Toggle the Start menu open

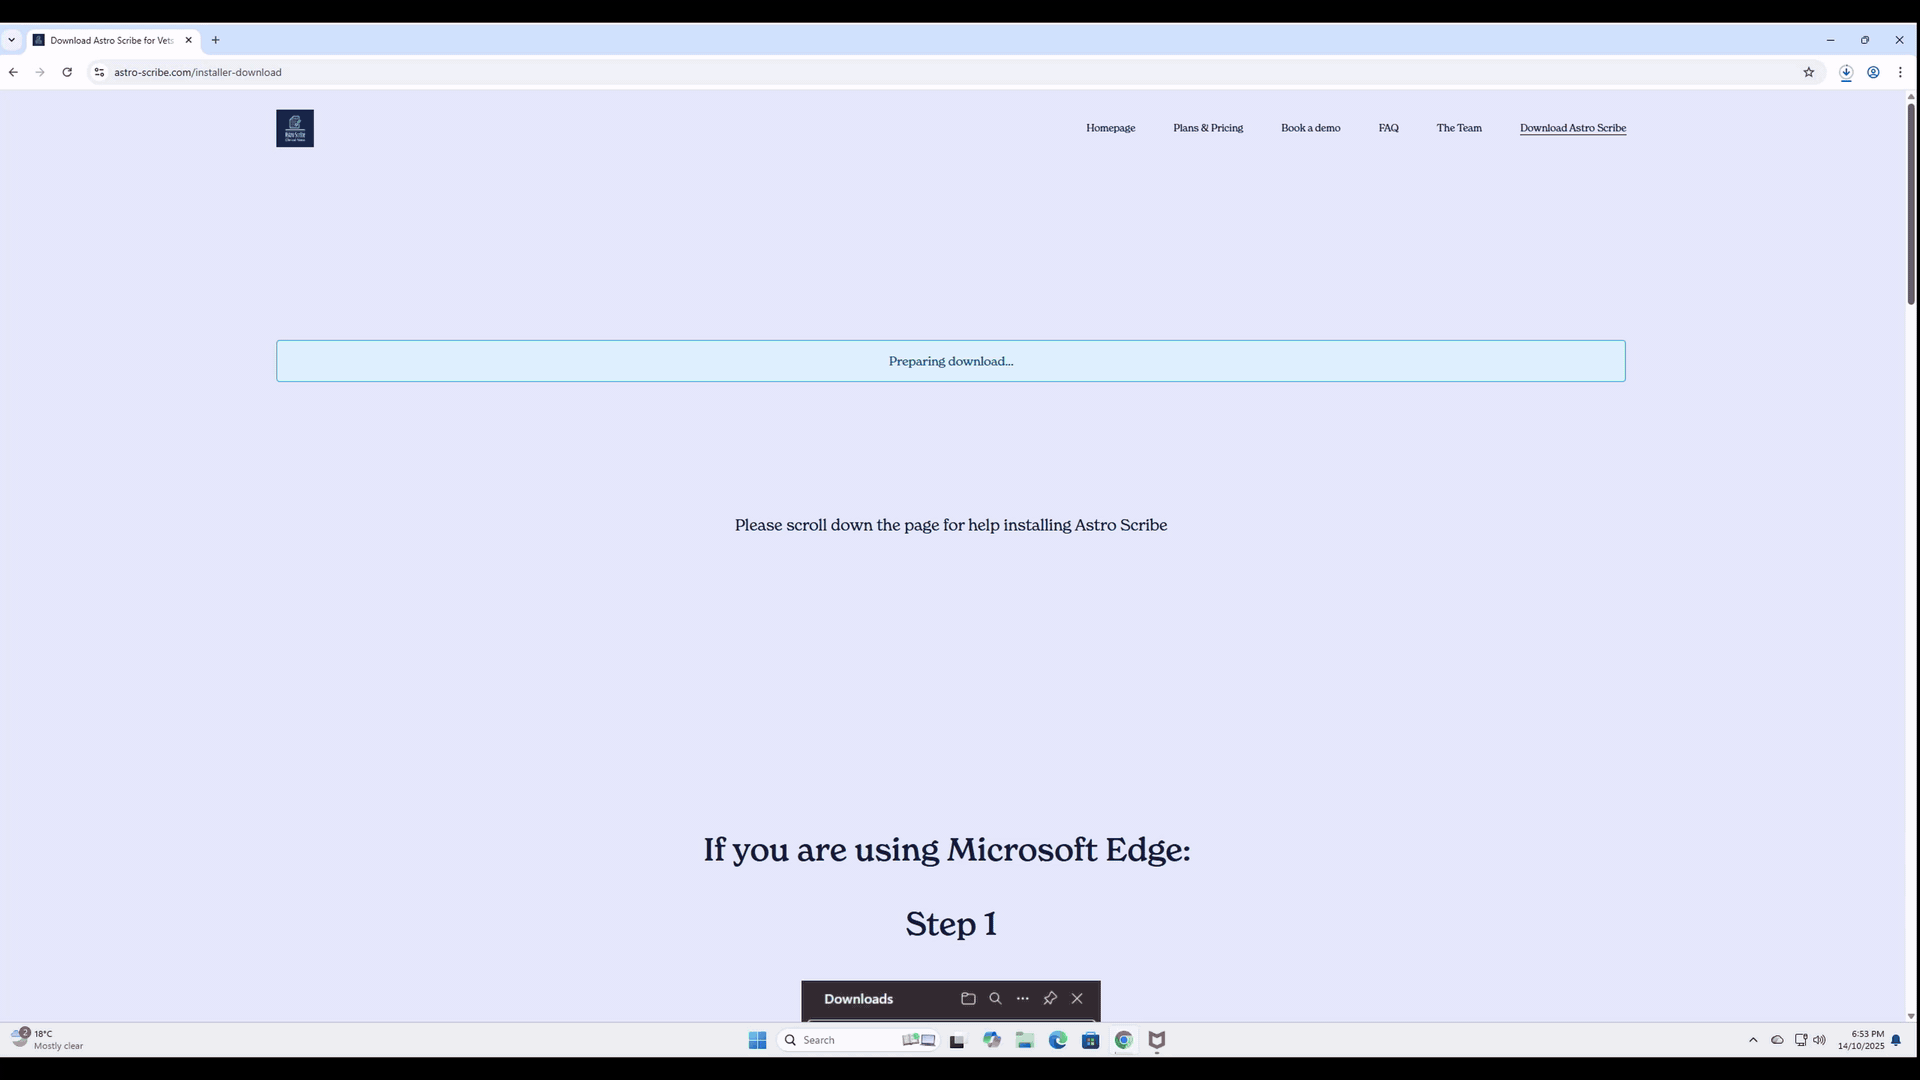(x=757, y=1040)
